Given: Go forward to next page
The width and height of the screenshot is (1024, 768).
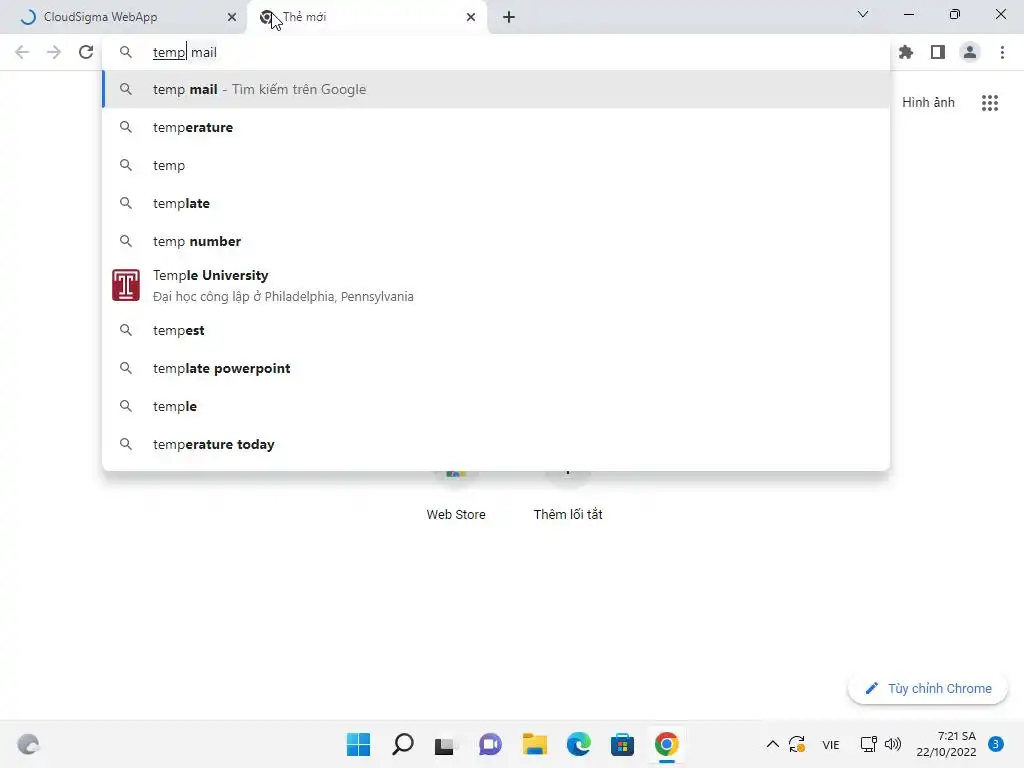Looking at the screenshot, I should tap(54, 52).
